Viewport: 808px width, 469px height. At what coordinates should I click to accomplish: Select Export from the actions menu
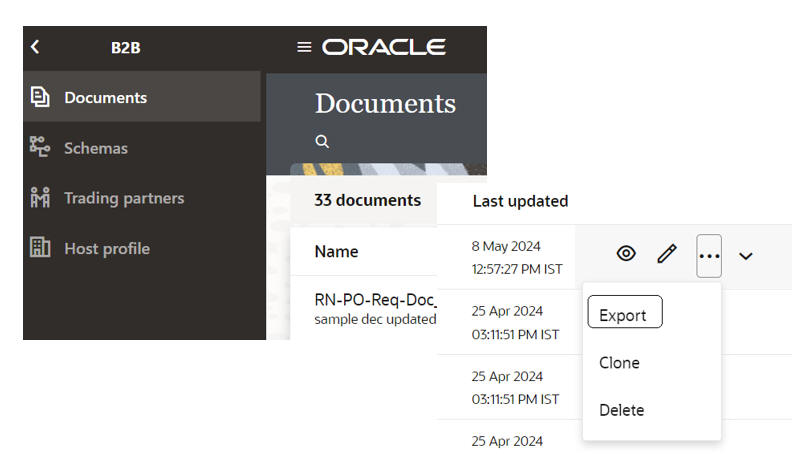click(x=623, y=315)
